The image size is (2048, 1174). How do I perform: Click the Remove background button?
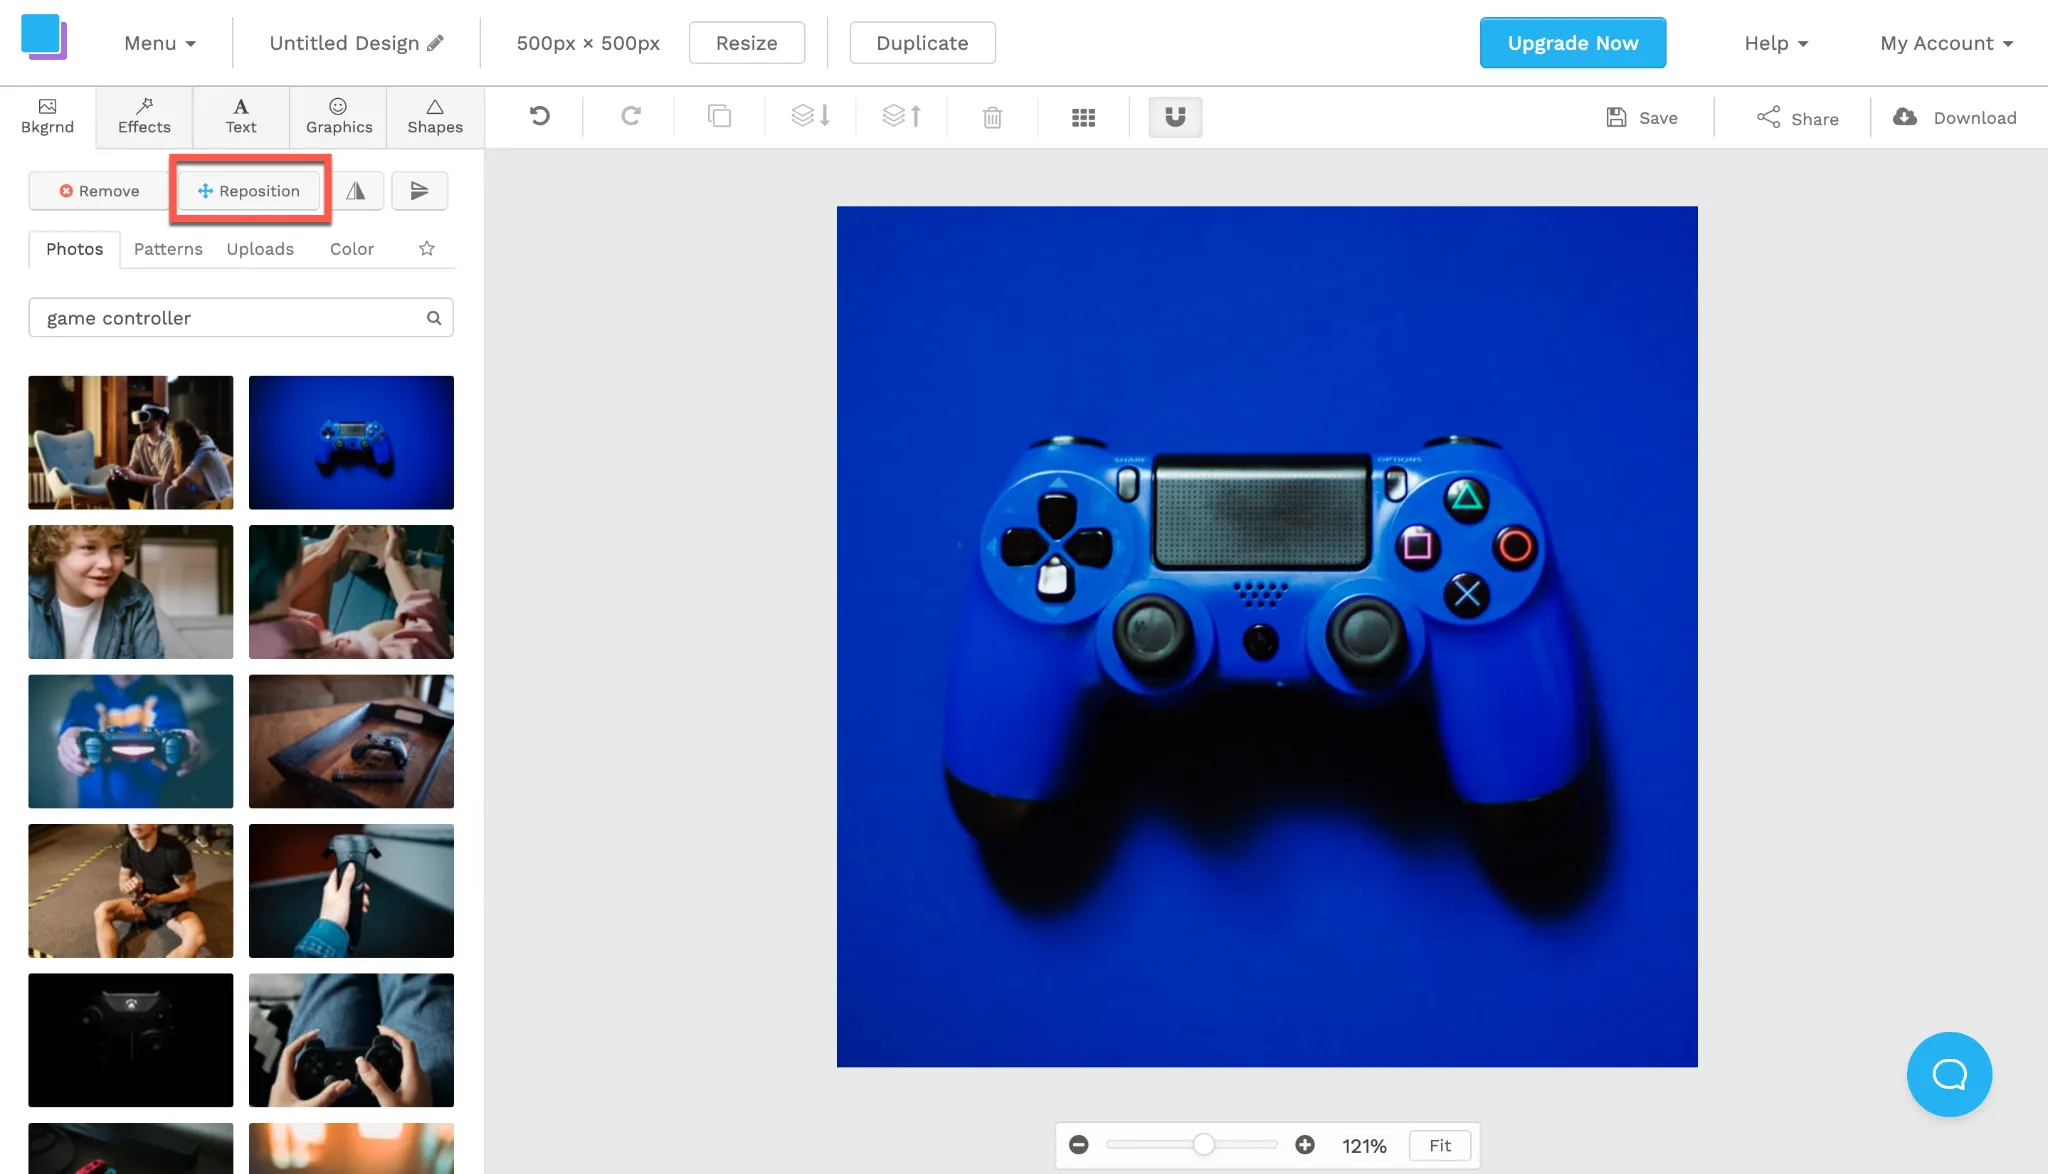[98, 191]
